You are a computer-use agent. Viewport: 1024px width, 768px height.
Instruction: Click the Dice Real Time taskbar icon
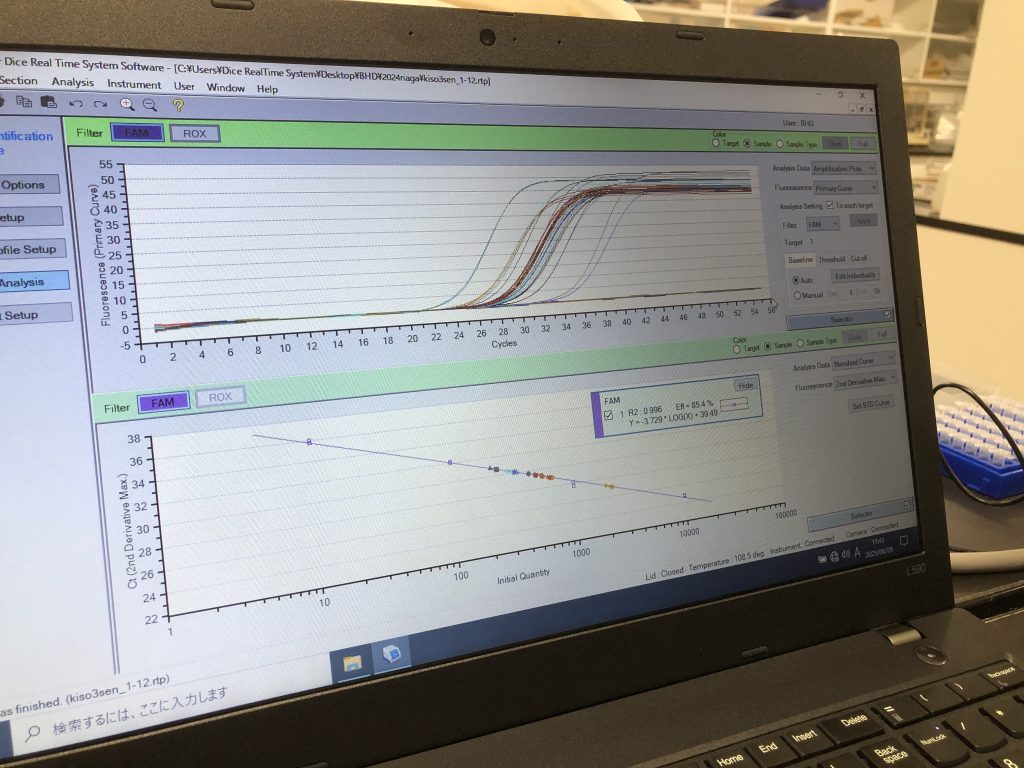click(x=391, y=657)
